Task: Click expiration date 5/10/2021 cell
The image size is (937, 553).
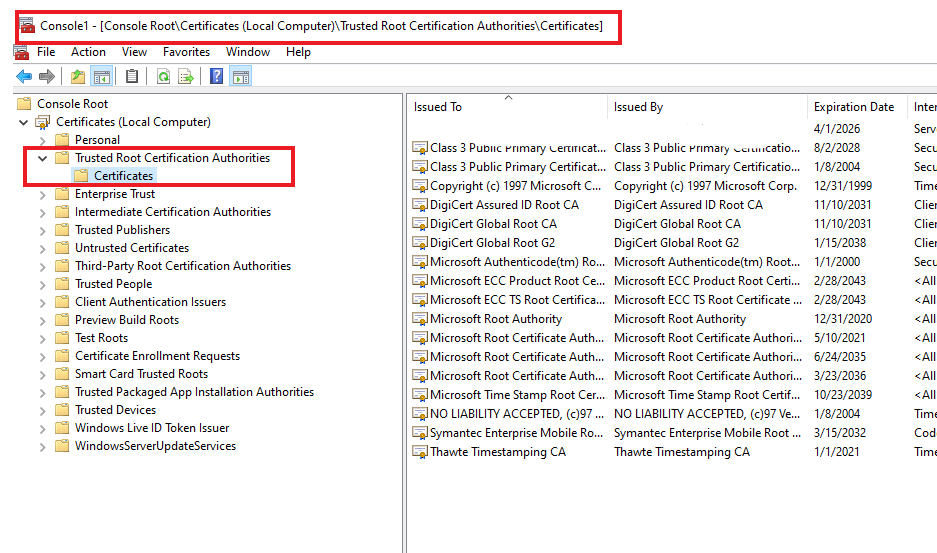Action: 840,338
